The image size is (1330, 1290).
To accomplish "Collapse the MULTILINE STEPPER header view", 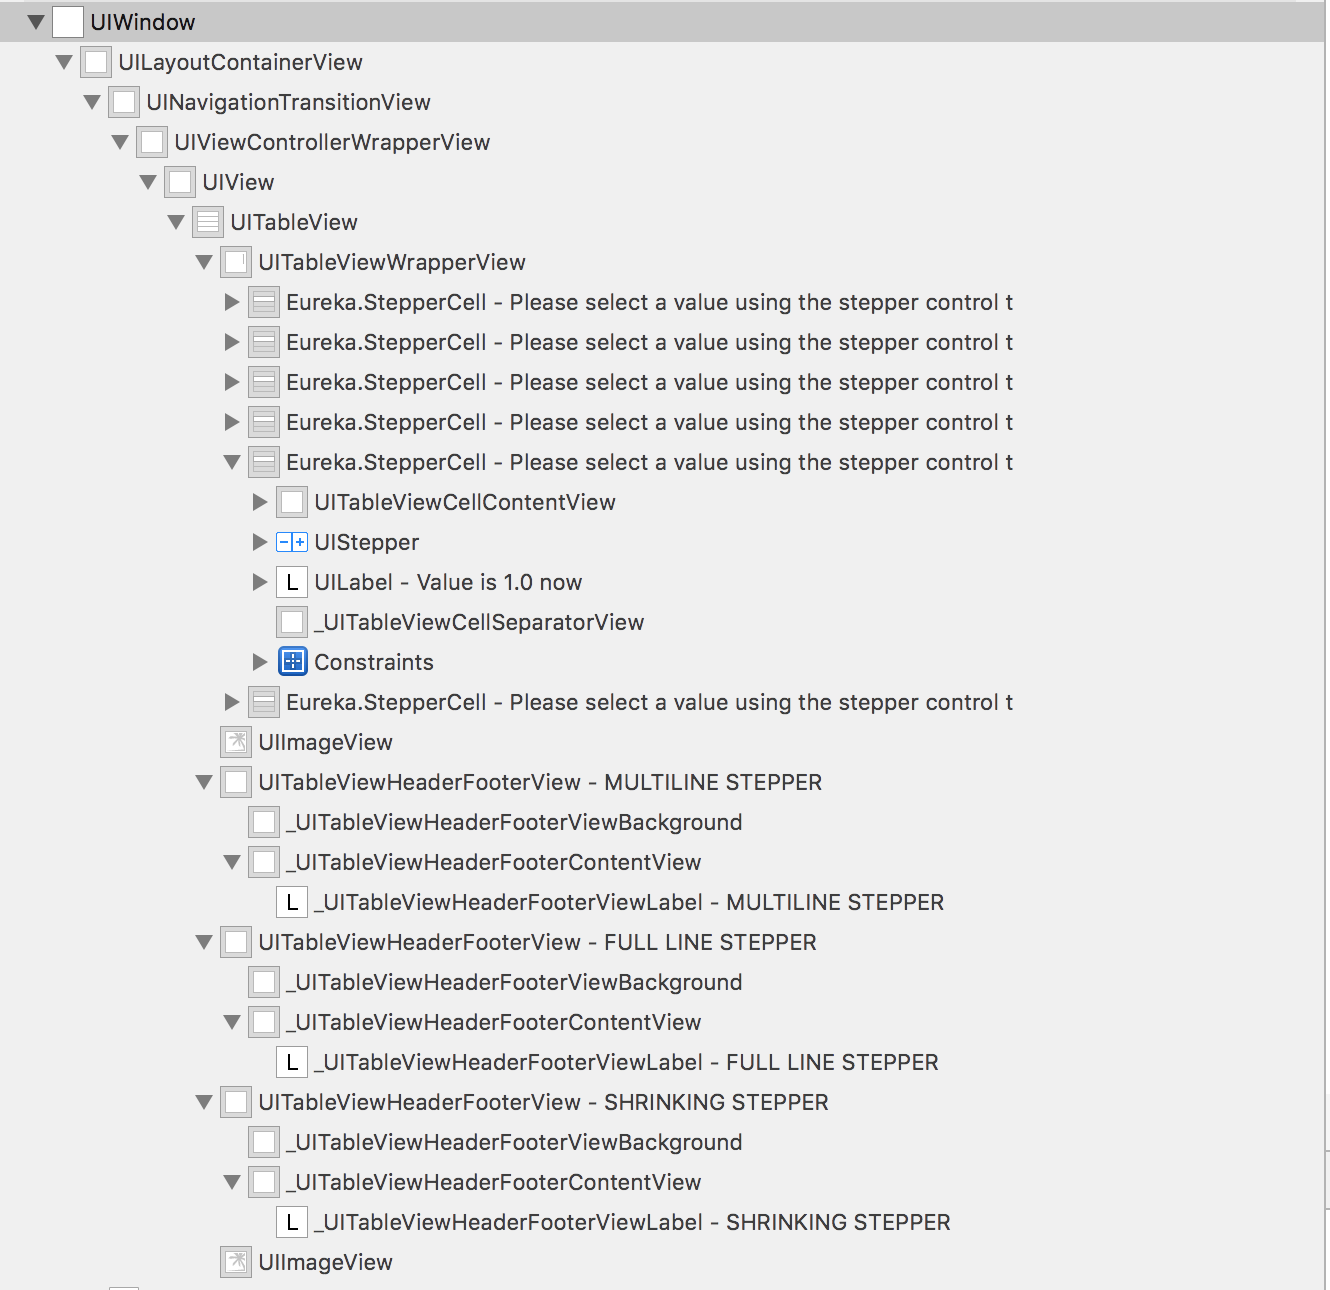I will tap(203, 781).
